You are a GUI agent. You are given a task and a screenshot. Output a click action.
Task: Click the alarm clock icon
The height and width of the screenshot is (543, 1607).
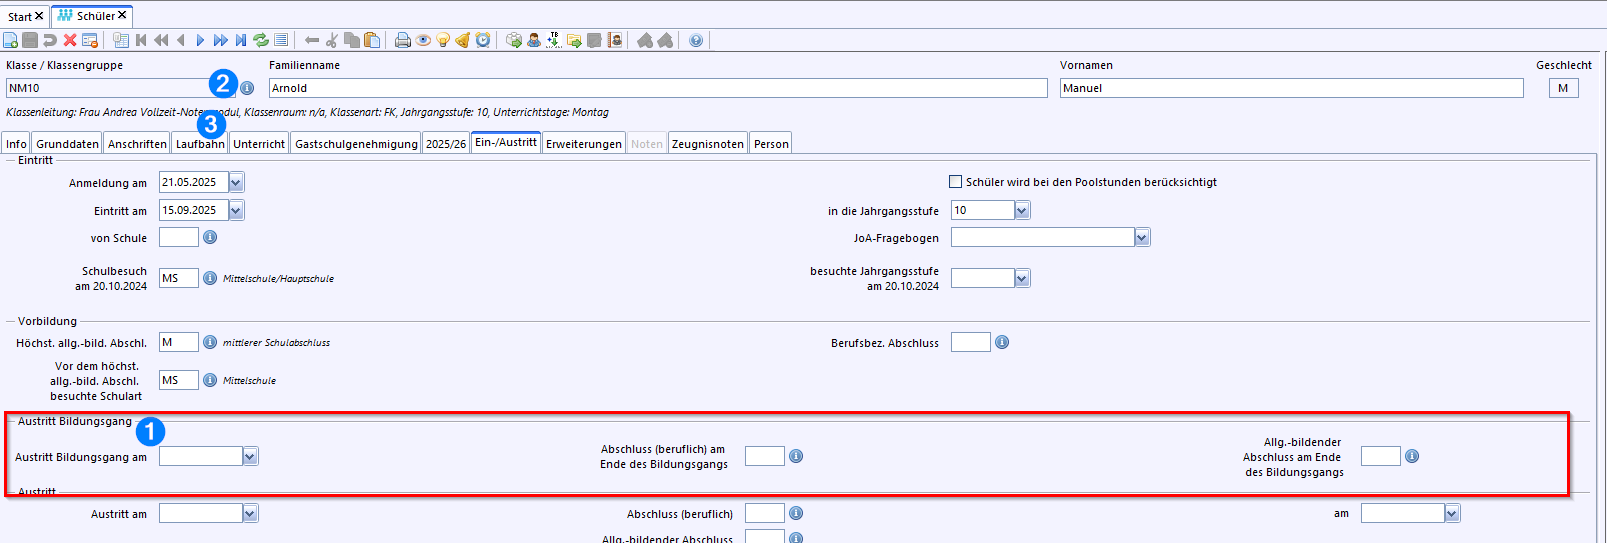pos(483,40)
